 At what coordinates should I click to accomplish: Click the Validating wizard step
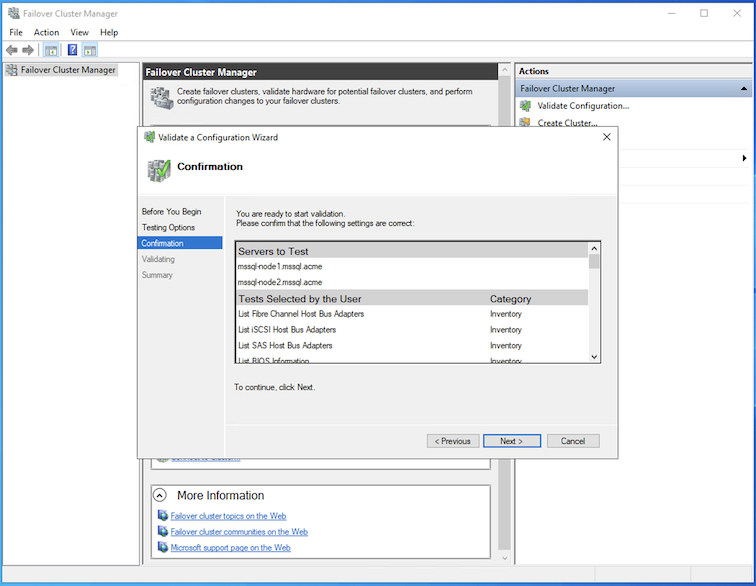point(158,259)
